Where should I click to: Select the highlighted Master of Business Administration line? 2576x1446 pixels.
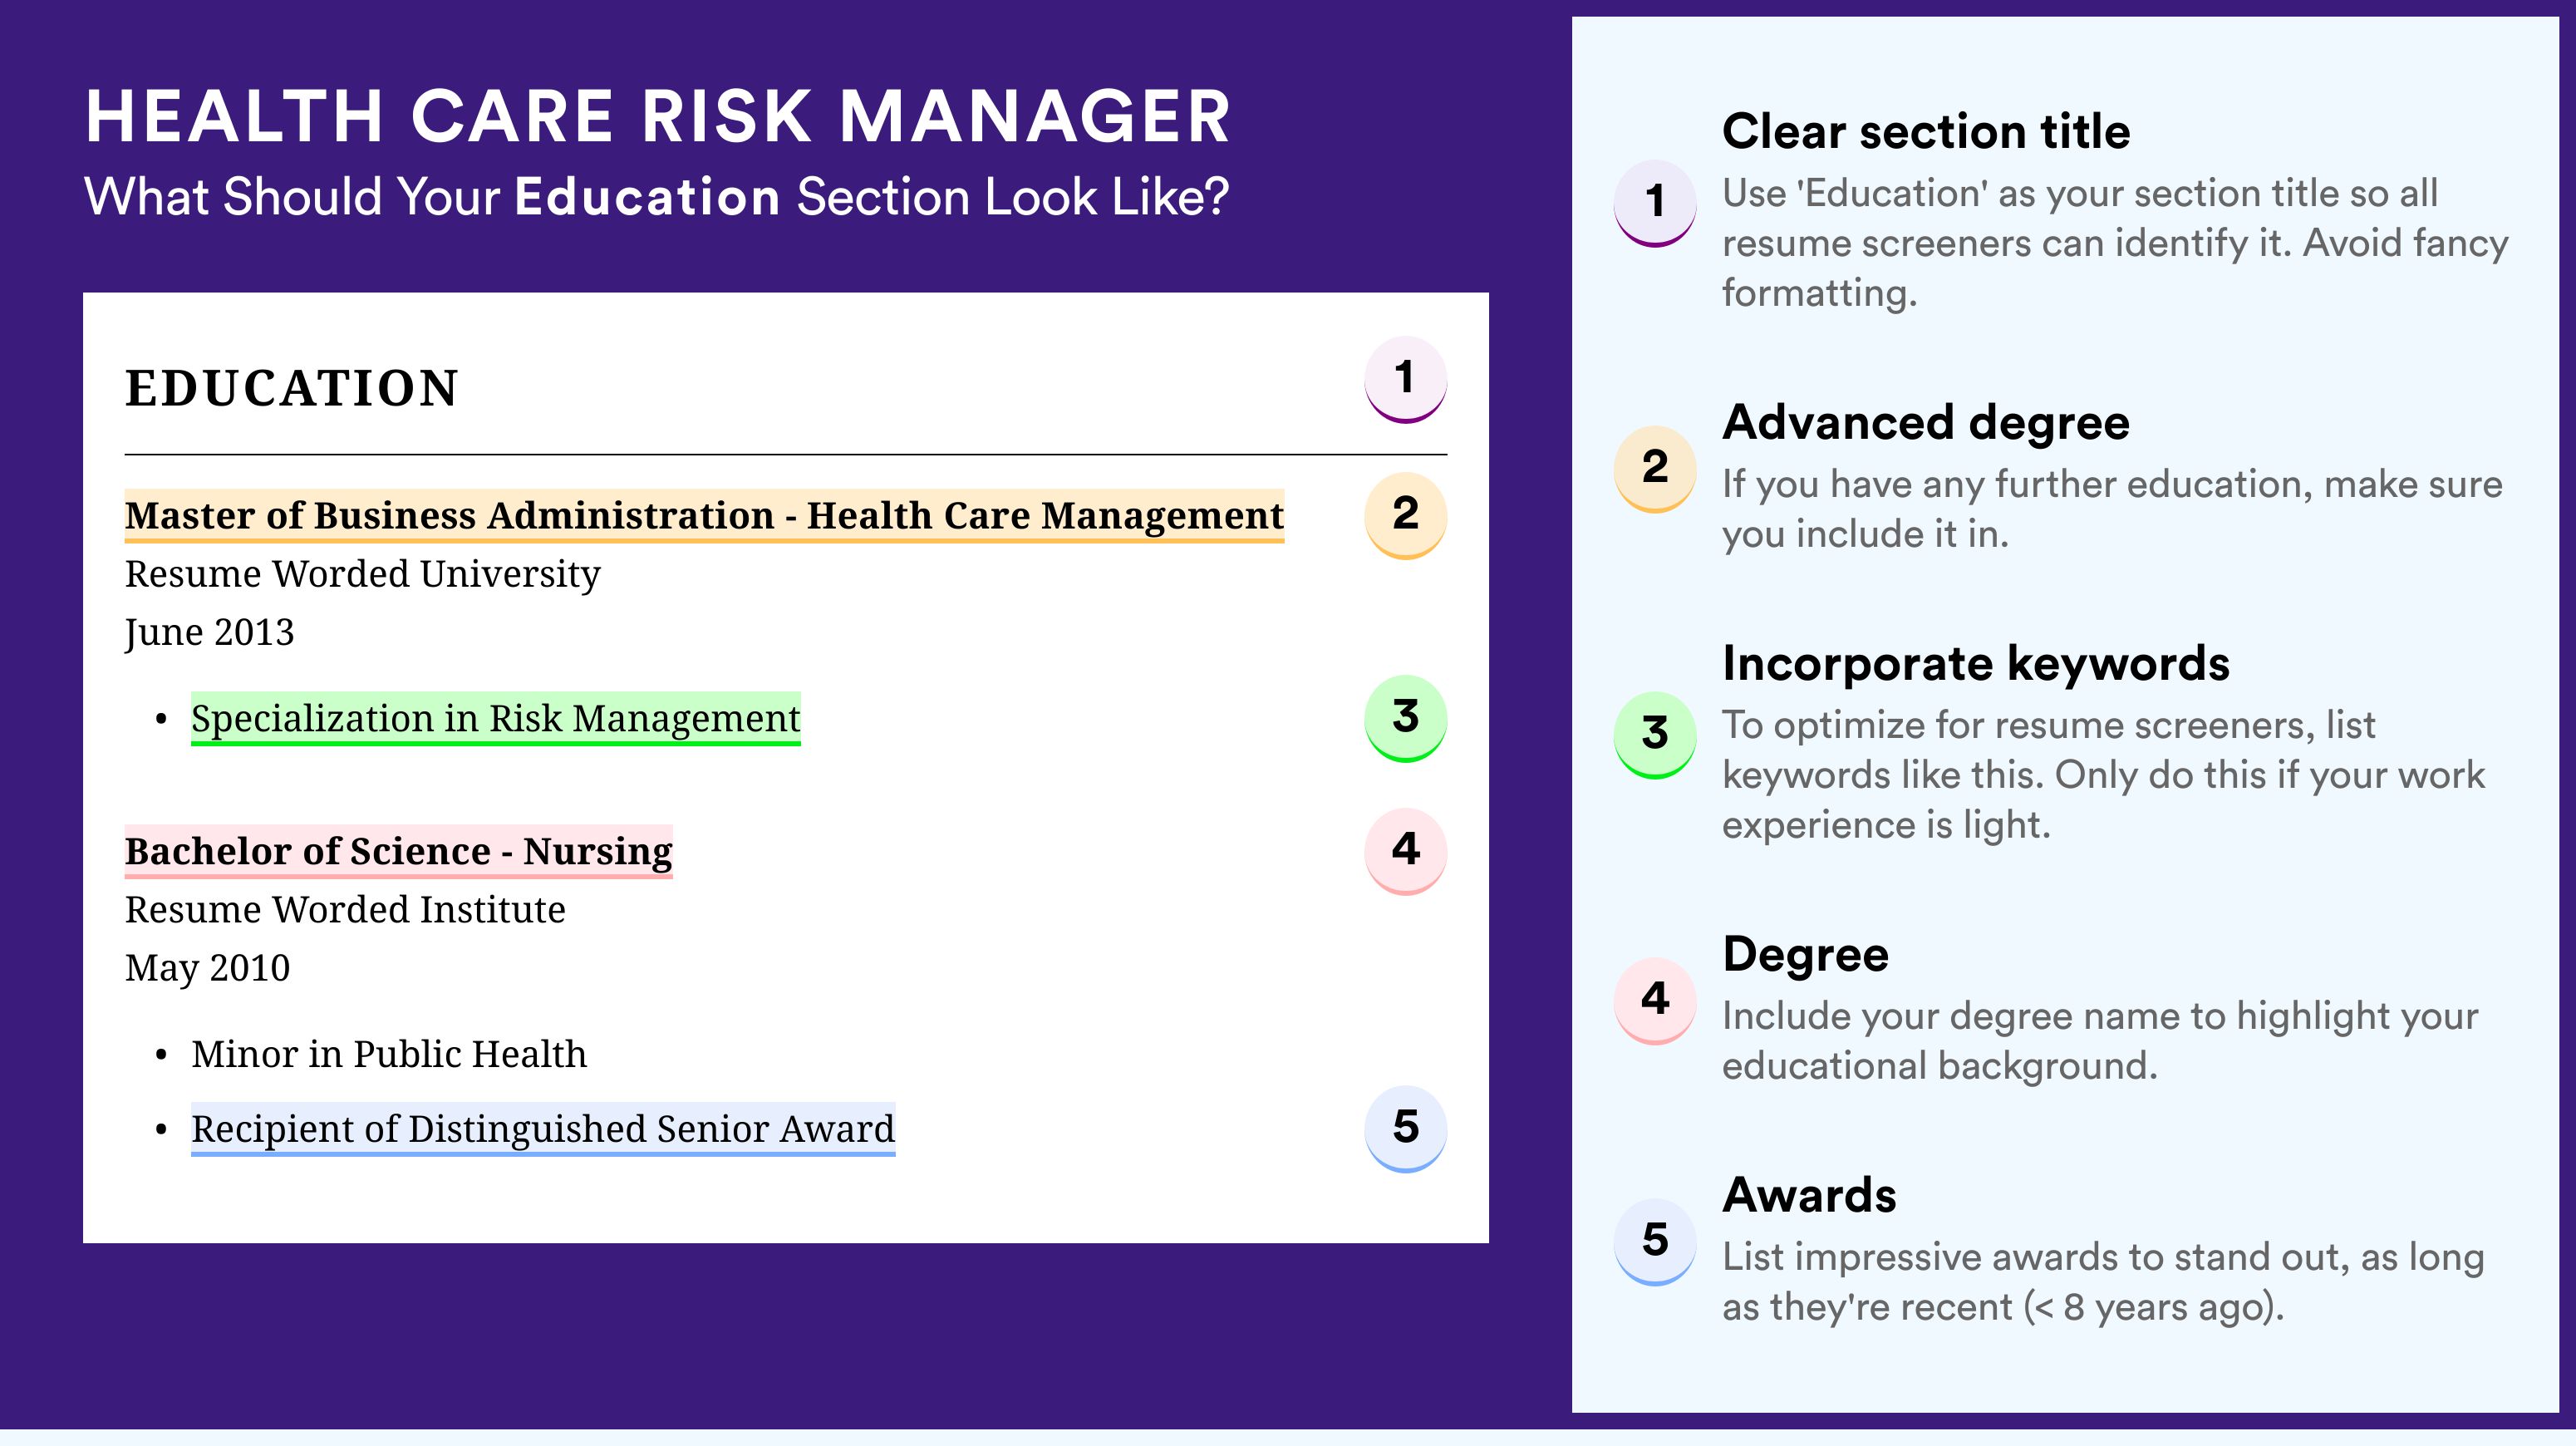coord(704,516)
